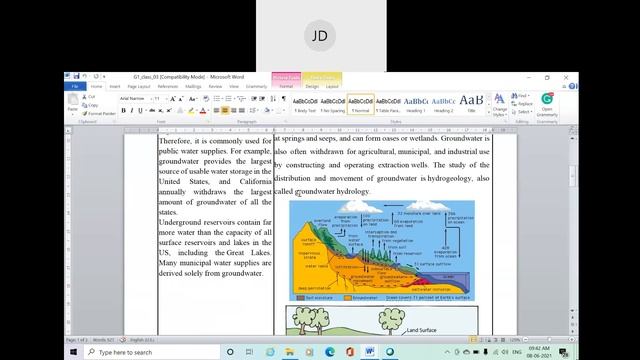640x360 pixels.
Task: Switch to the Mailings tab
Action: 193,87
